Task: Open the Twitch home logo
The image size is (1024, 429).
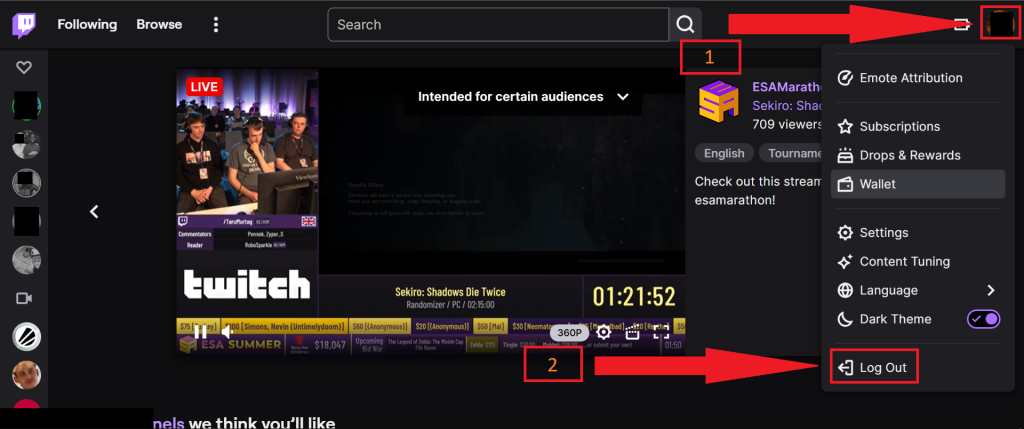Action: (x=24, y=25)
